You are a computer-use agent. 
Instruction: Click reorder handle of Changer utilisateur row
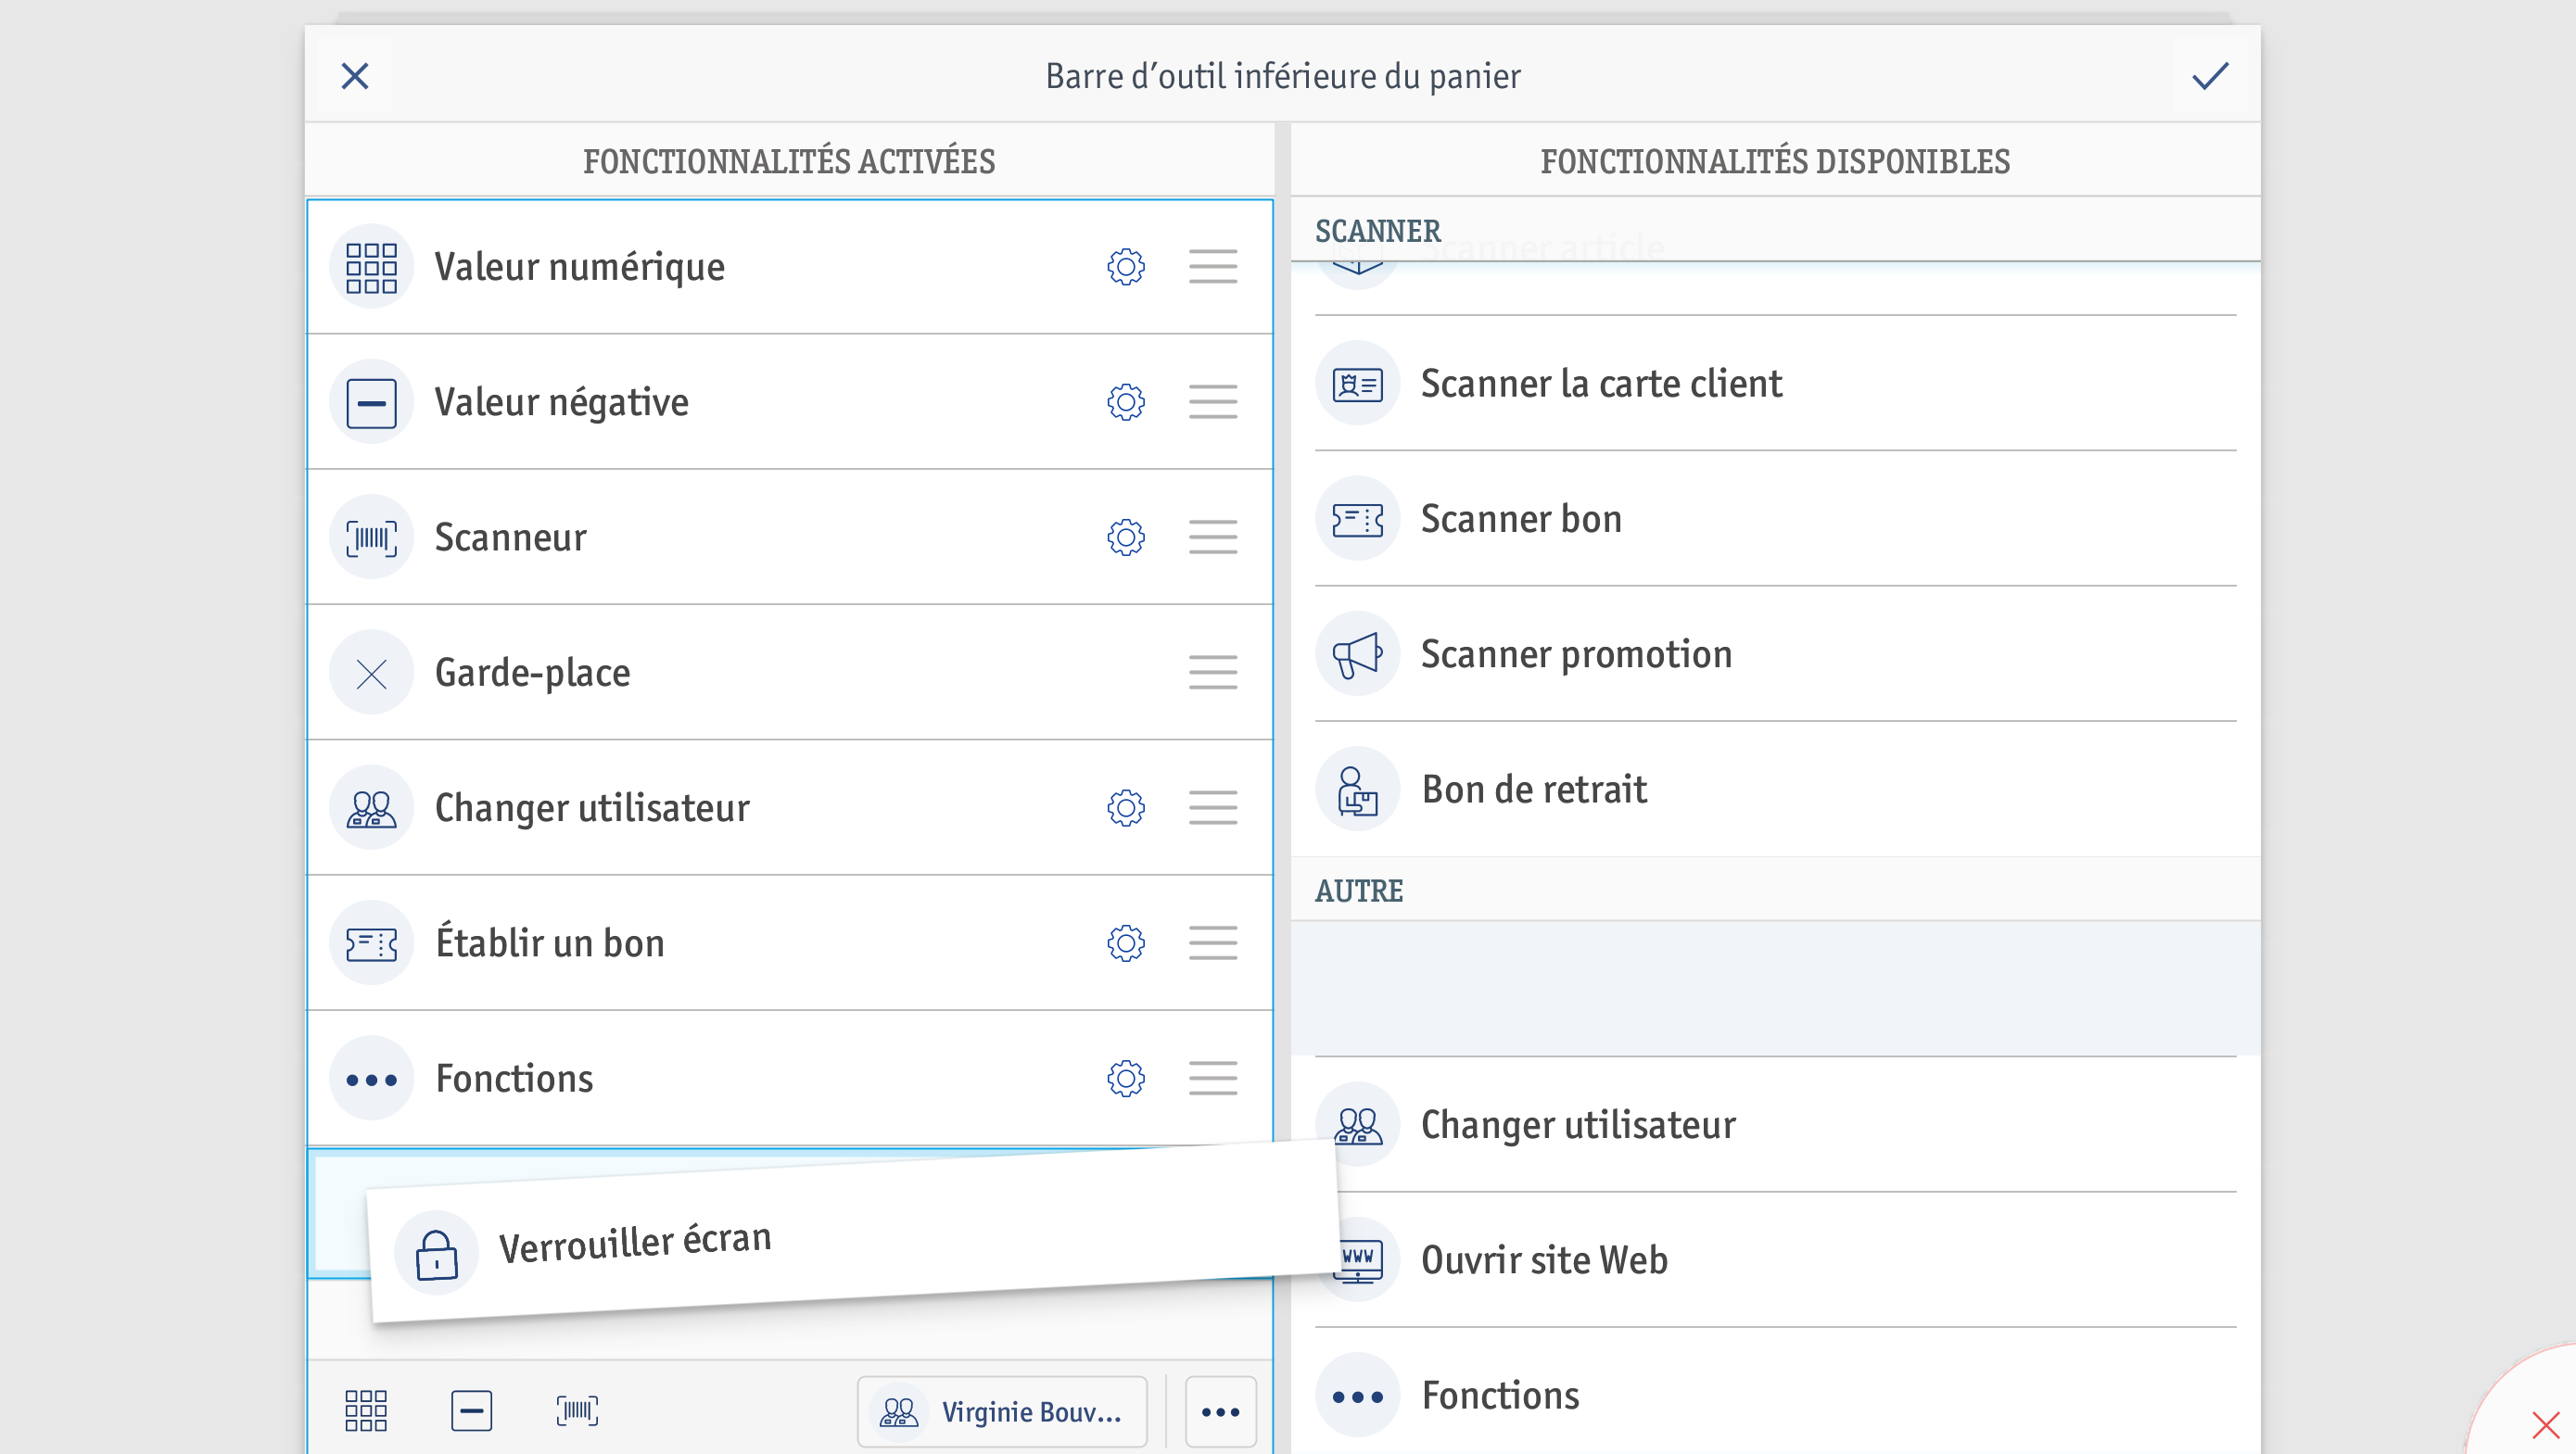click(x=1213, y=808)
